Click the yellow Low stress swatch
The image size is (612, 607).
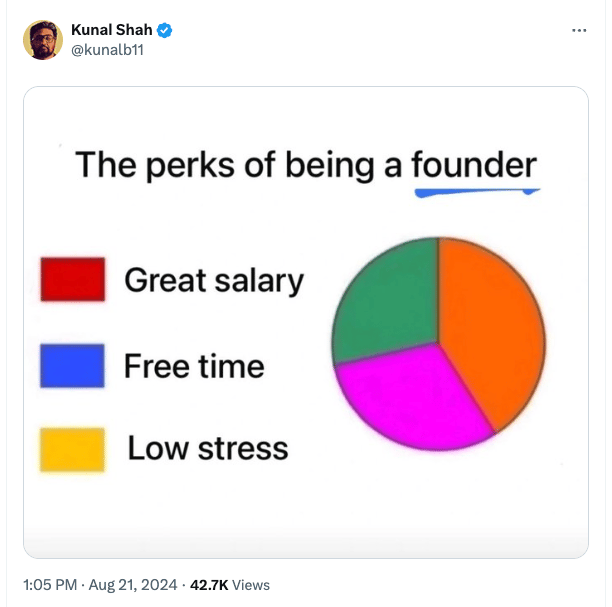(72, 450)
